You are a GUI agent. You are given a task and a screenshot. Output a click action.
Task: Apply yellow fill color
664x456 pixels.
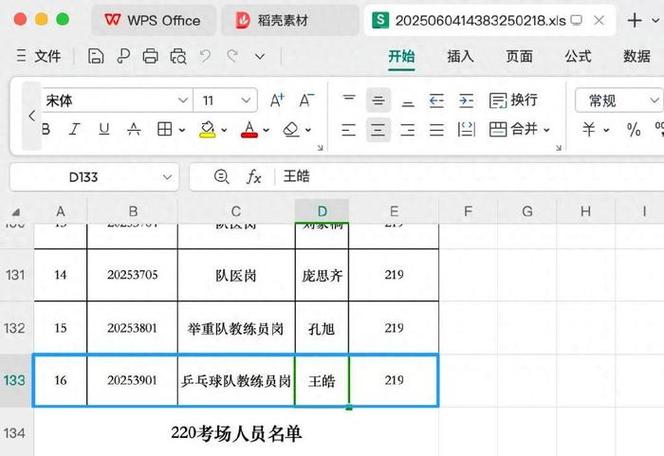point(208,129)
